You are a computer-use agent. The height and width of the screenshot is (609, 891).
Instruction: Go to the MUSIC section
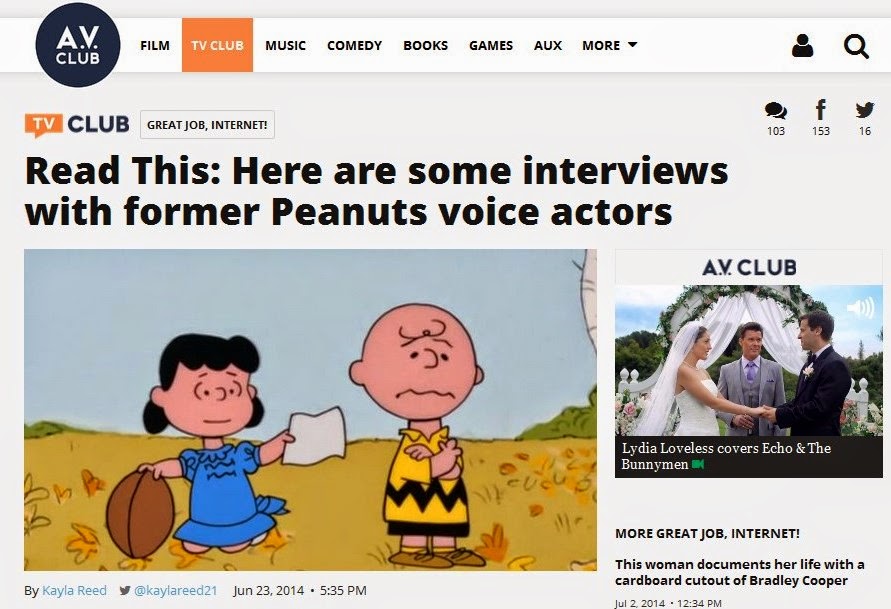(x=285, y=45)
